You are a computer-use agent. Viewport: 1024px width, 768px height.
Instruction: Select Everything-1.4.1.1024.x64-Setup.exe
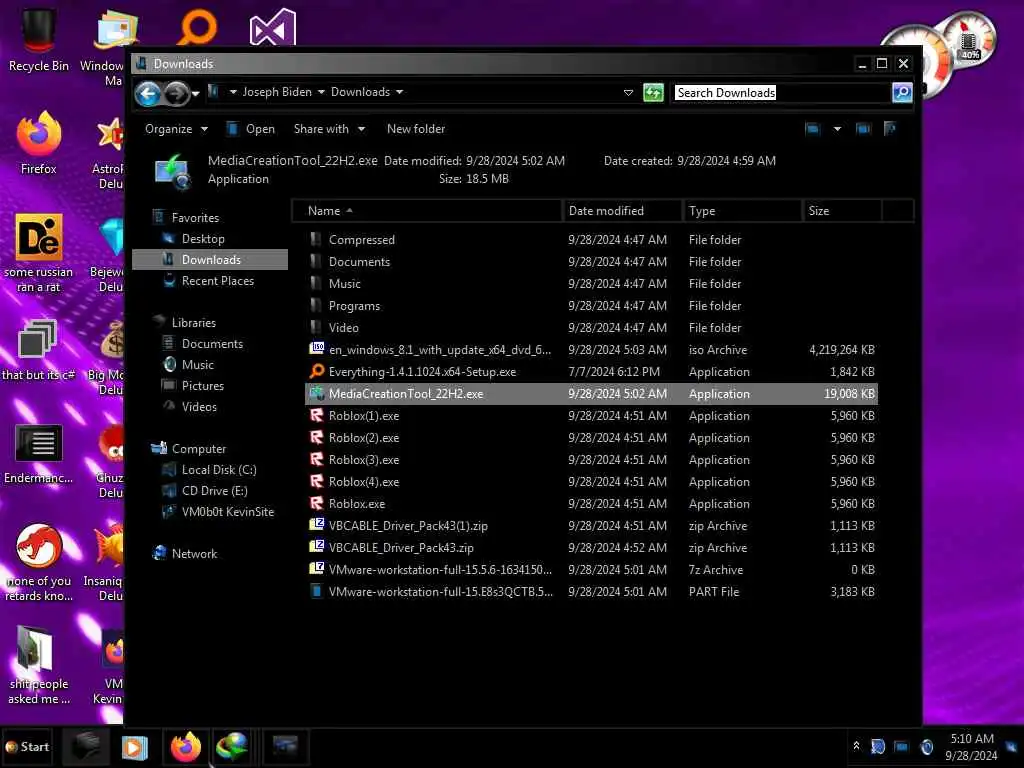(x=592, y=372)
